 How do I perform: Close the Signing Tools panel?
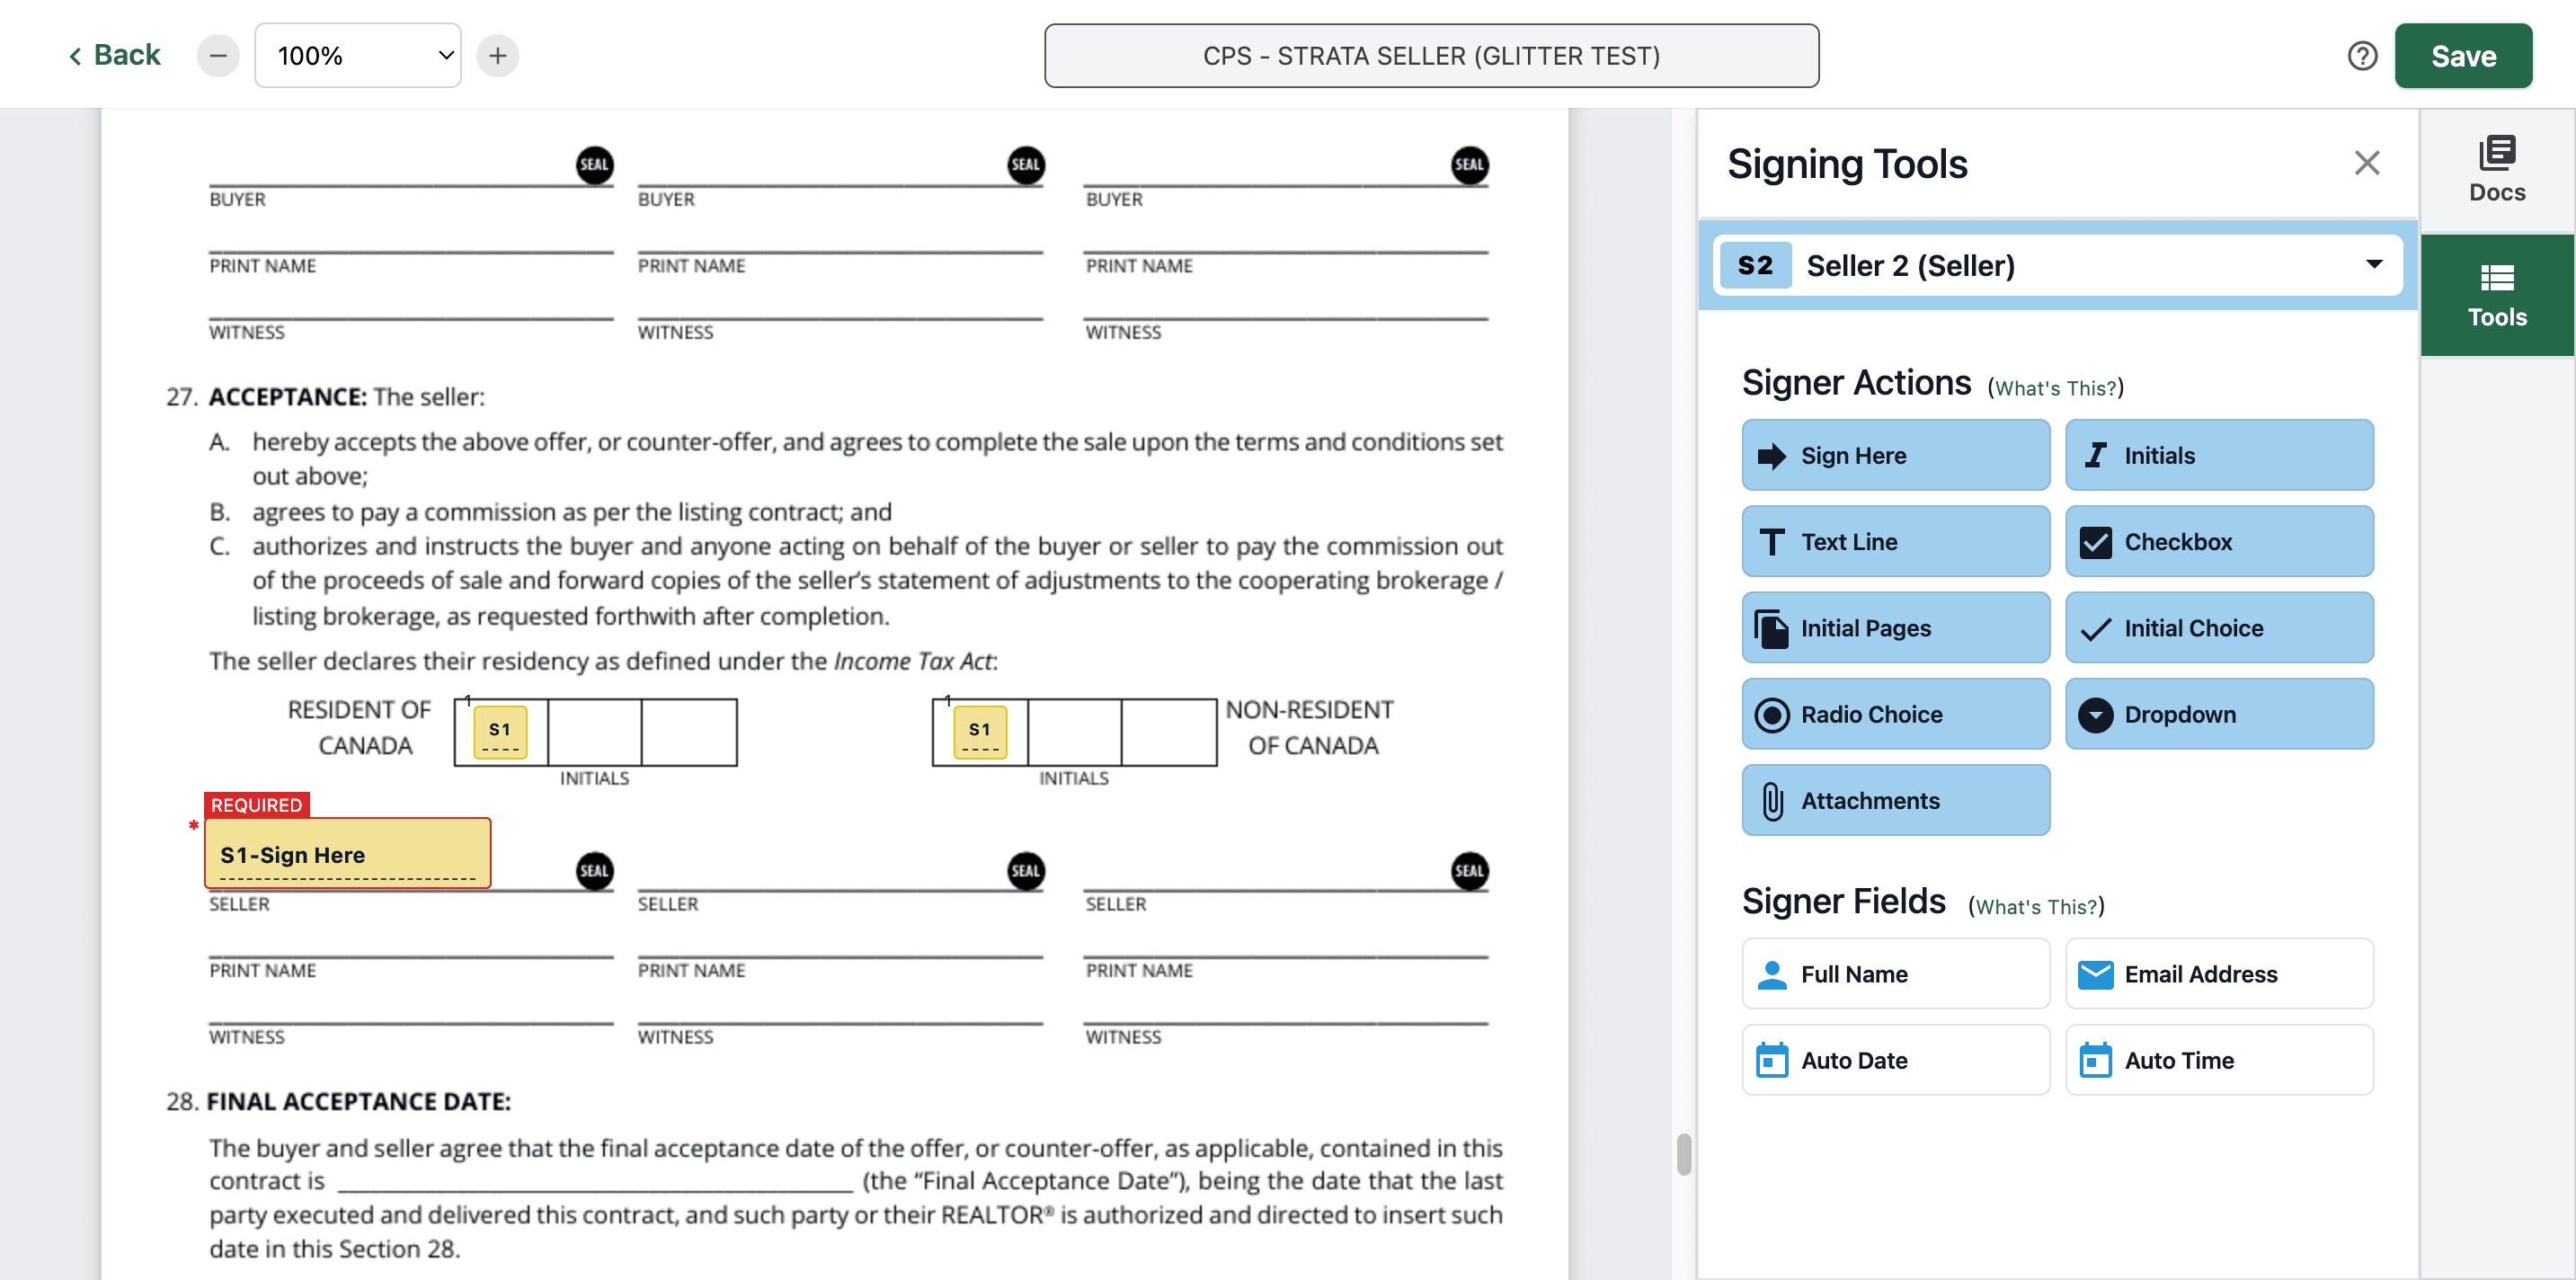[x=2366, y=163]
